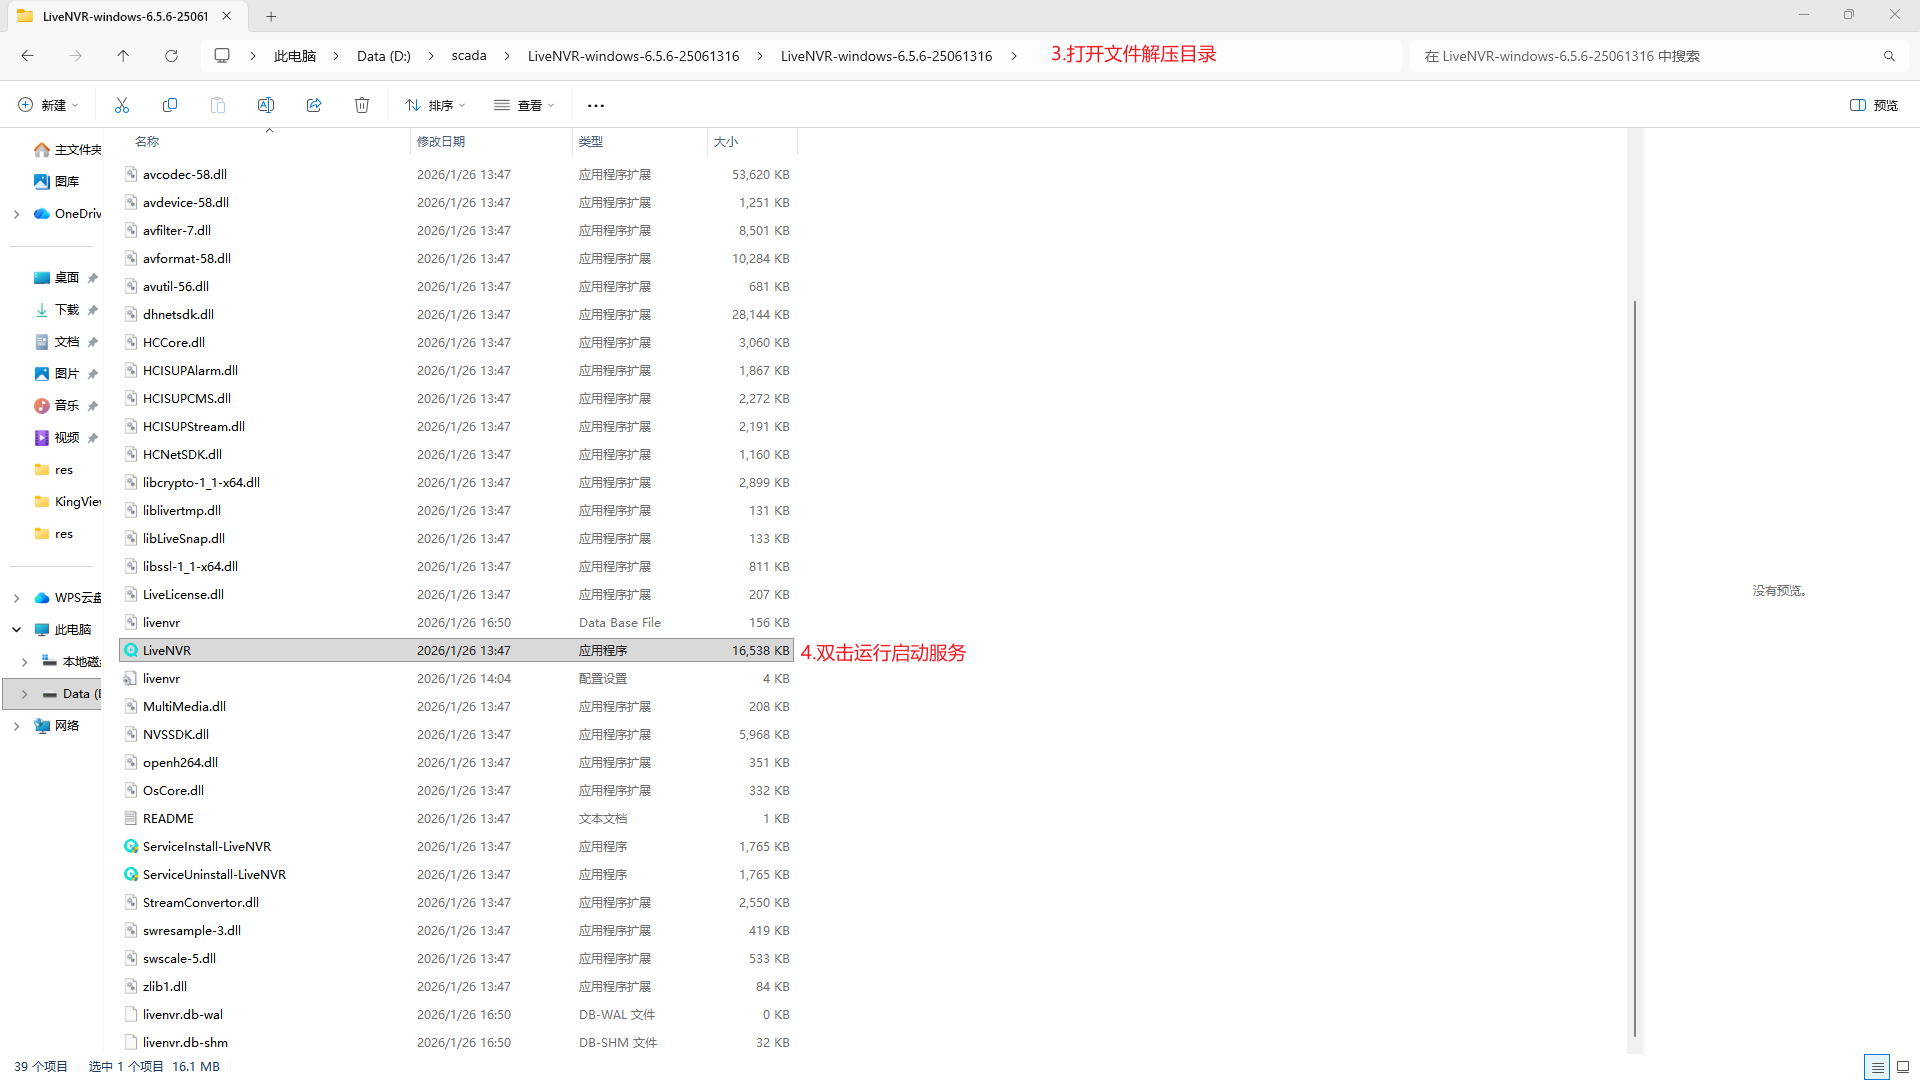Open the Sort dropdown menu
This screenshot has height=1080, width=1920.
[436, 105]
